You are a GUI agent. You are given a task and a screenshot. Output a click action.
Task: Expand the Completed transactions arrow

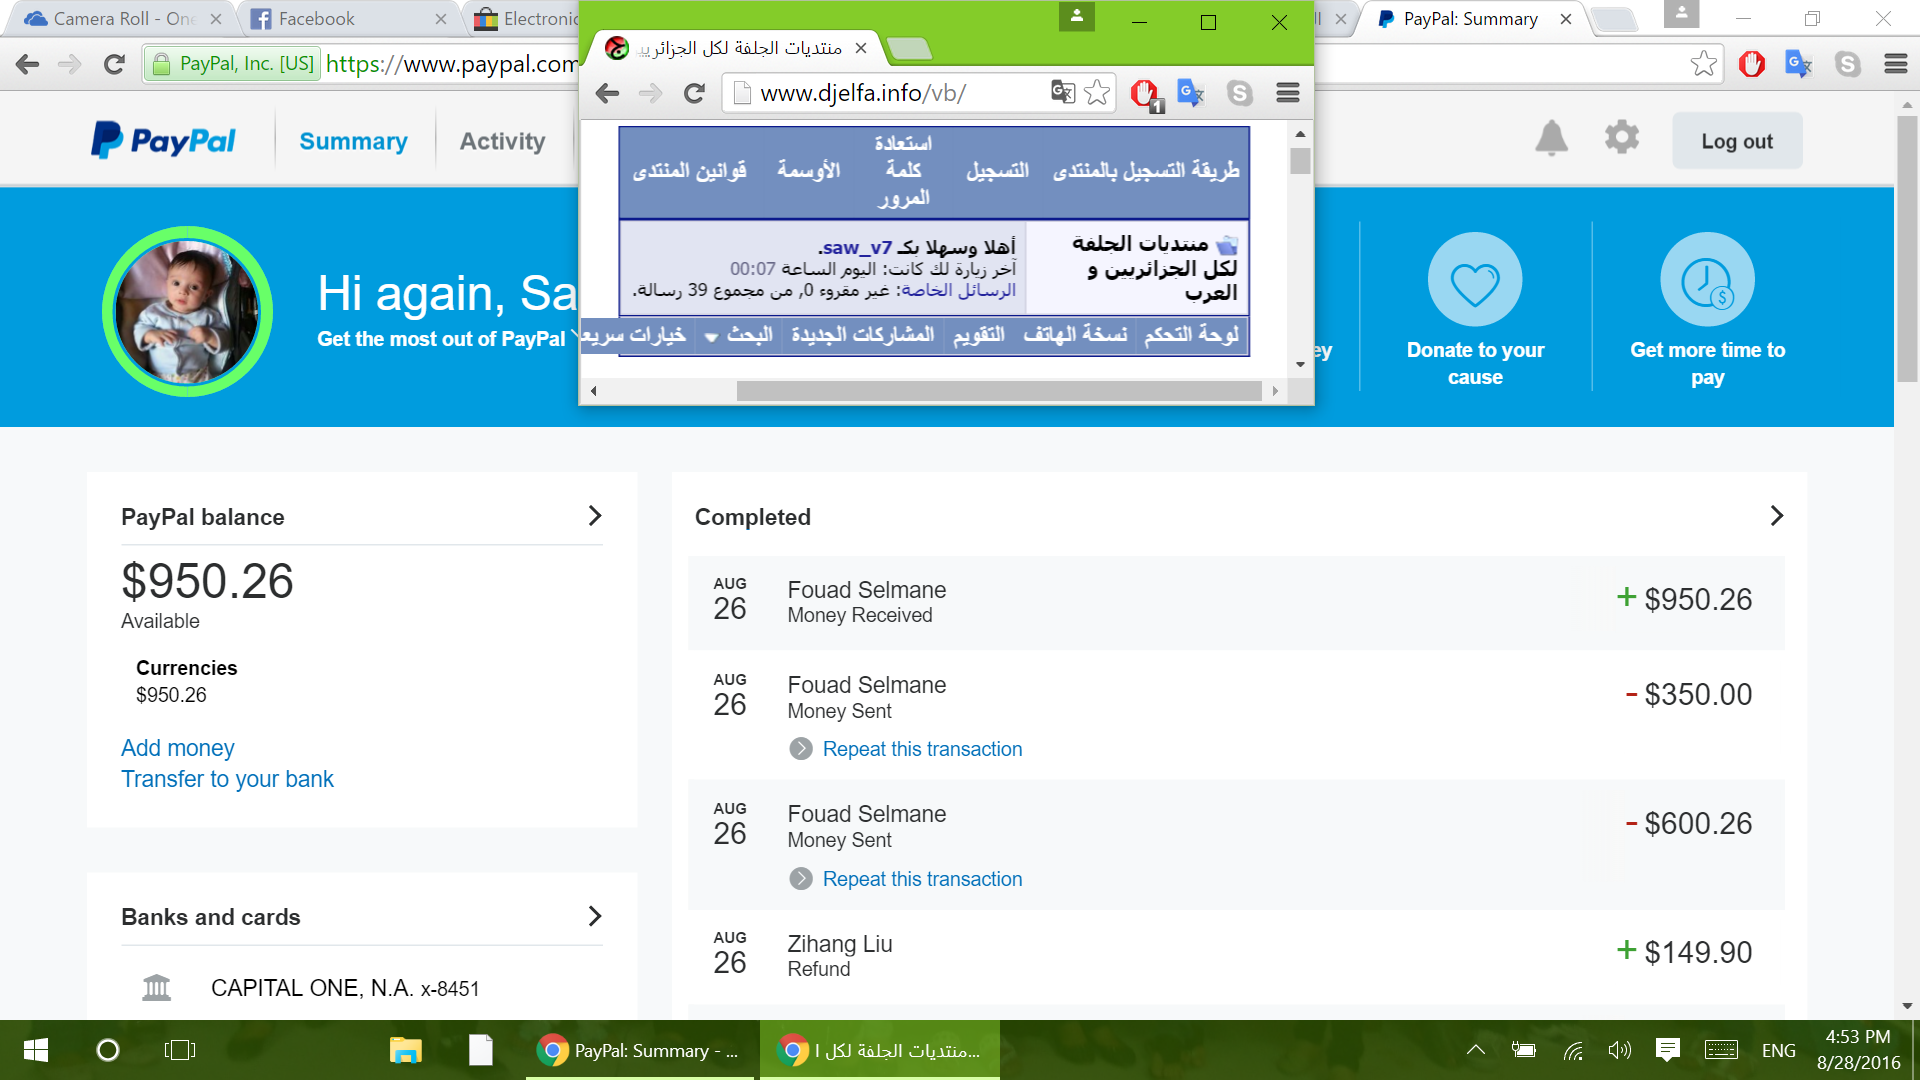pos(1777,516)
